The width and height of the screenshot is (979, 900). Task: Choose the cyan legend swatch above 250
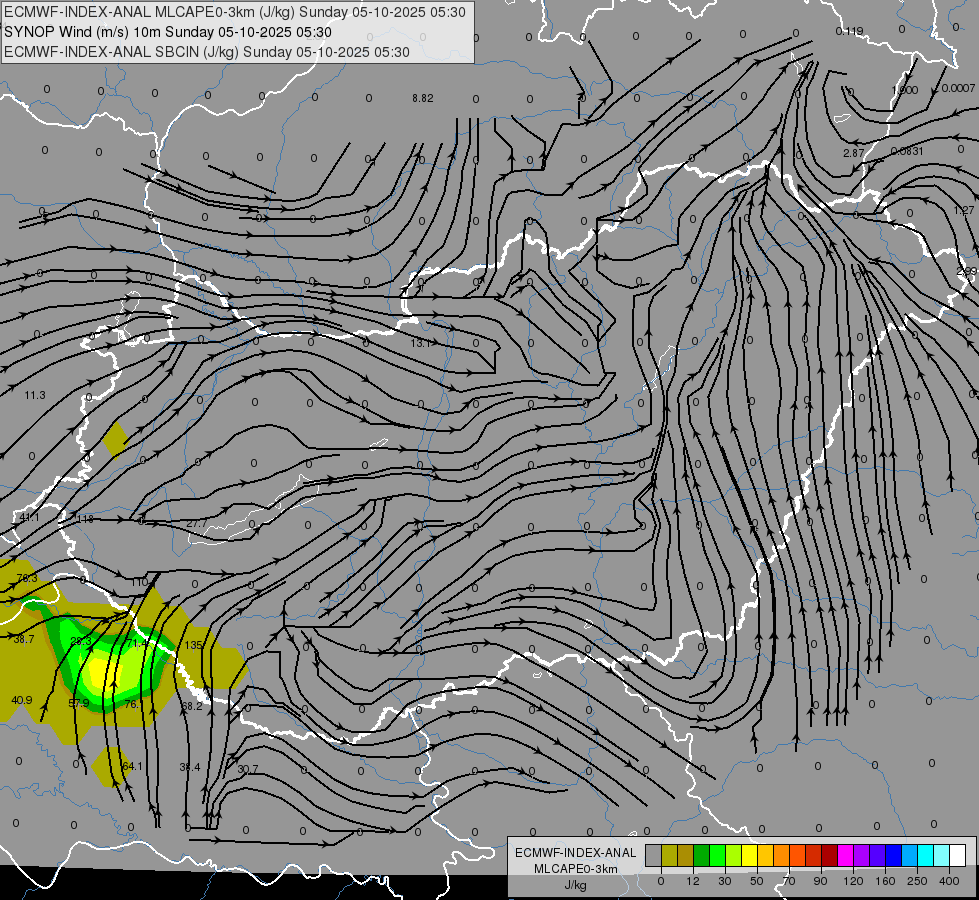925,855
